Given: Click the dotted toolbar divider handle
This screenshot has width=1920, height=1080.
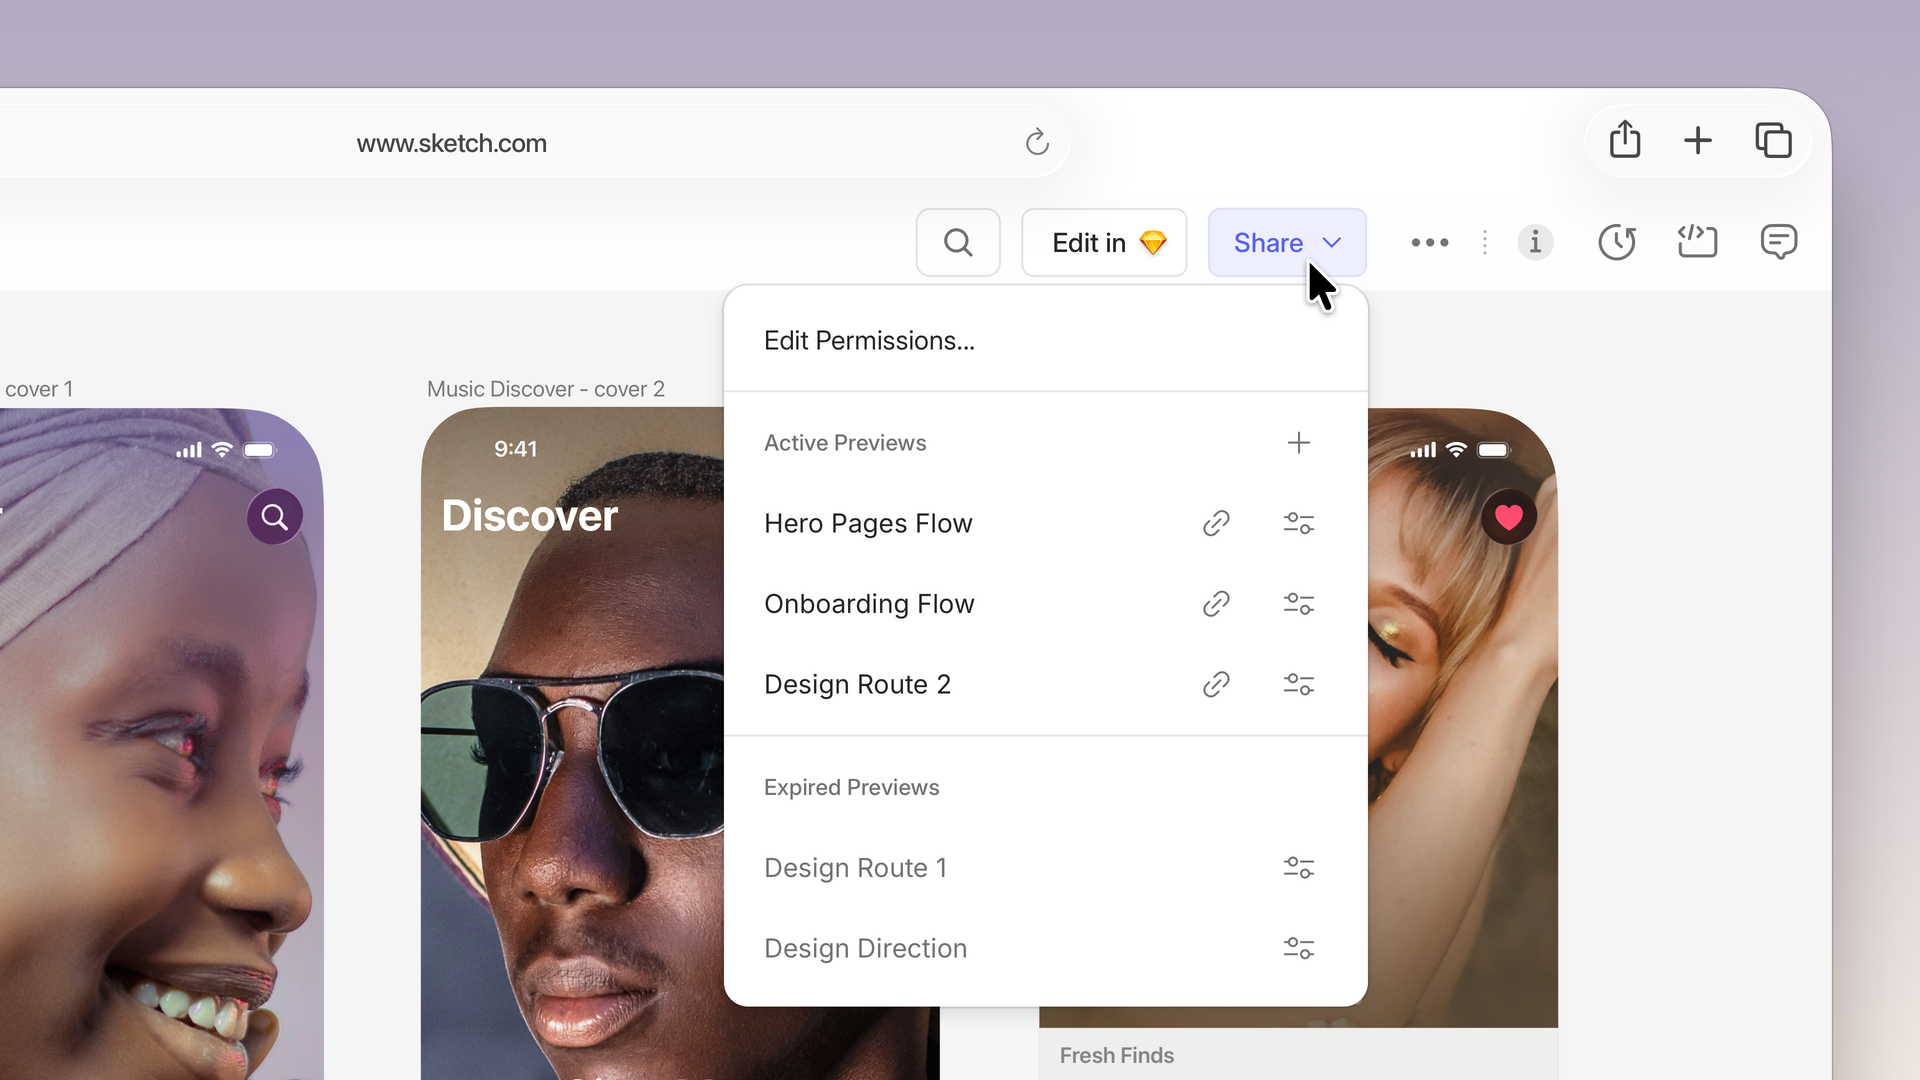Looking at the screenshot, I should 1485,242.
